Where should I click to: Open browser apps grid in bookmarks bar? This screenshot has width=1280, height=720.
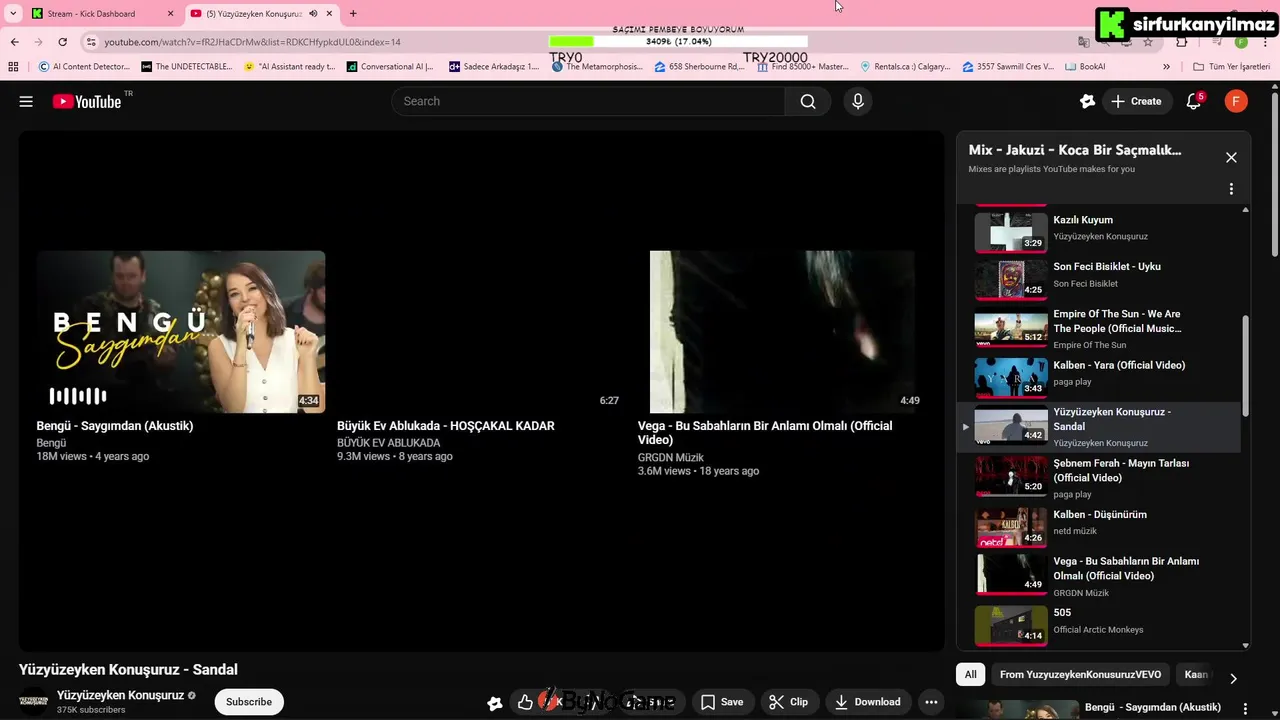13,66
